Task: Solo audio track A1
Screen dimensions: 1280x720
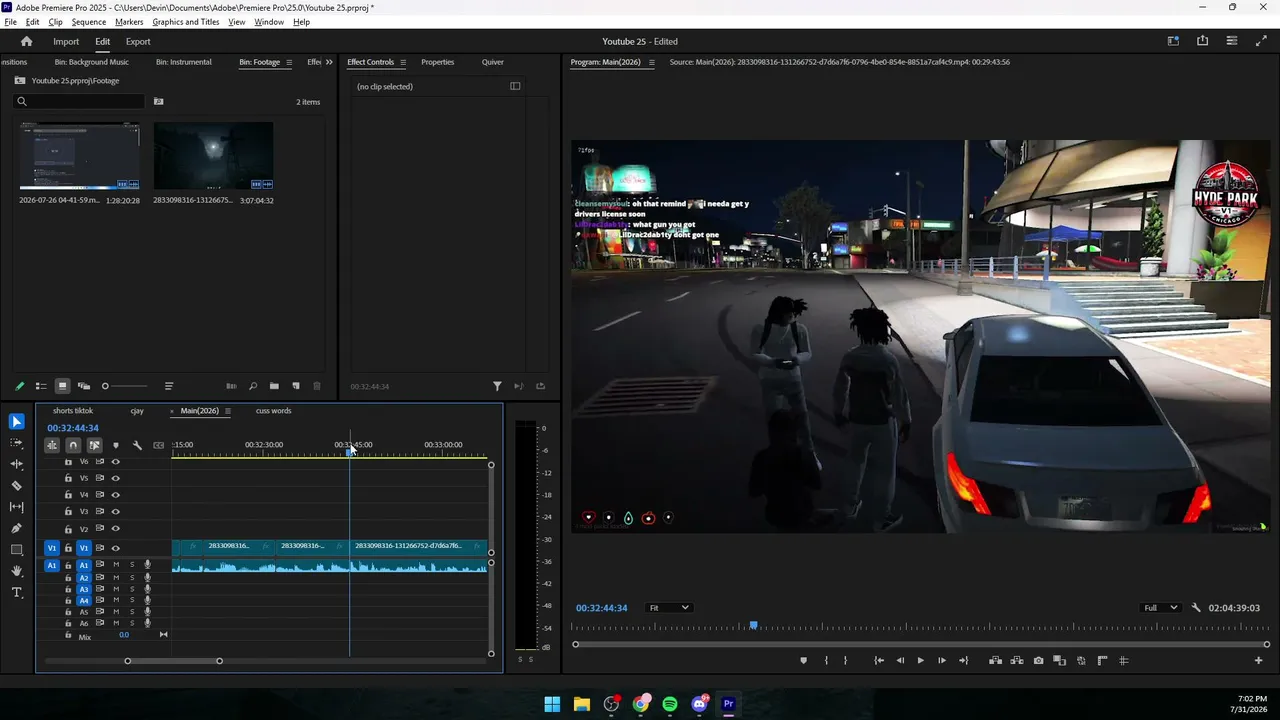Action: pos(131,565)
